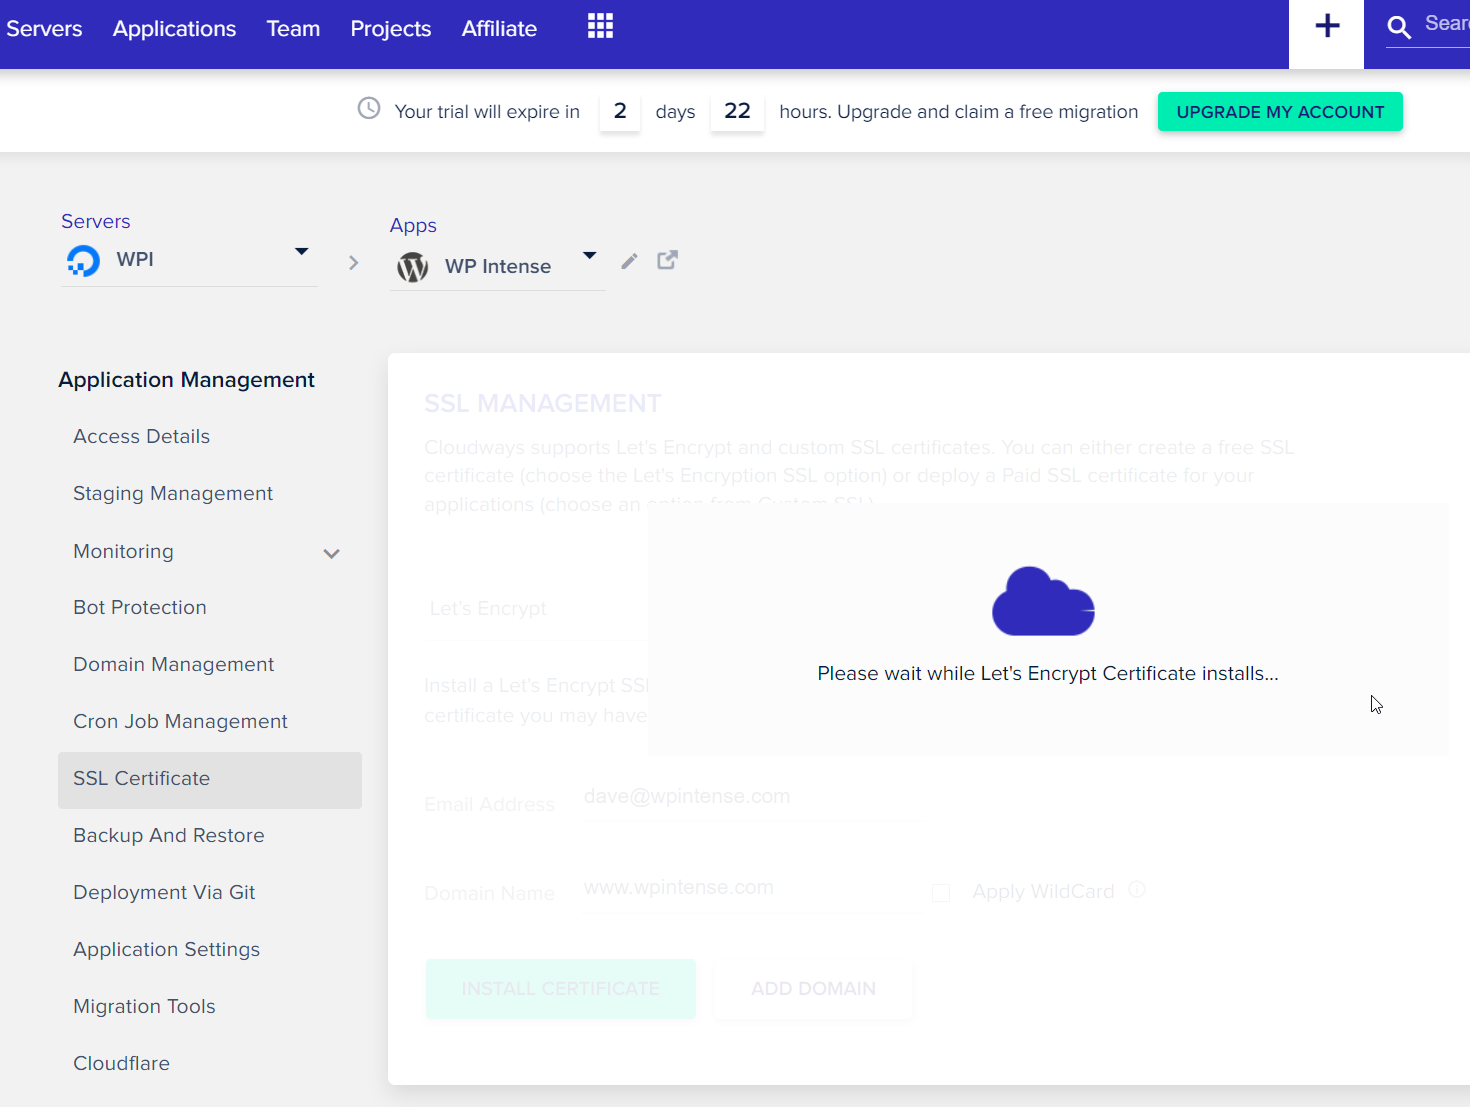
Task: Select Bot Protection in sidebar
Action: 140,608
